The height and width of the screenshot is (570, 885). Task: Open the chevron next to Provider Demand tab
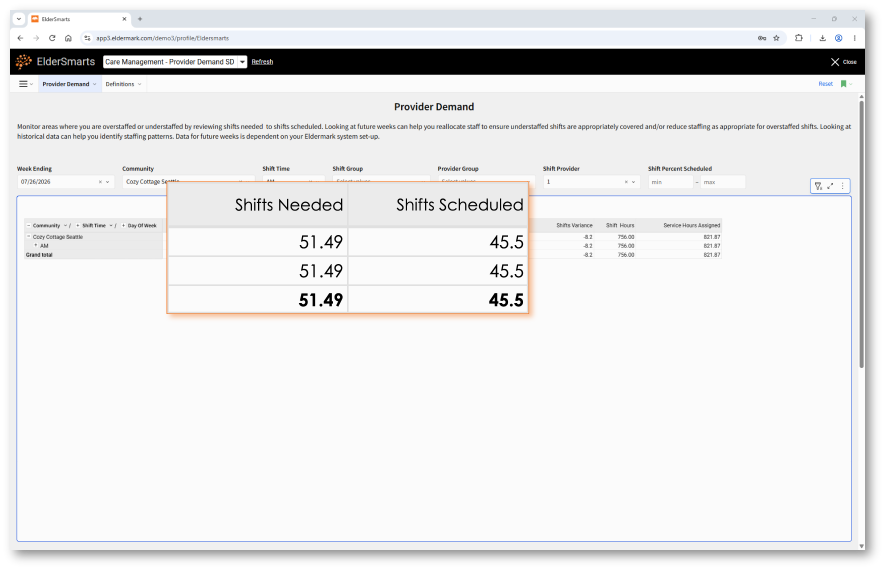pyautogui.click(x=94, y=84)
